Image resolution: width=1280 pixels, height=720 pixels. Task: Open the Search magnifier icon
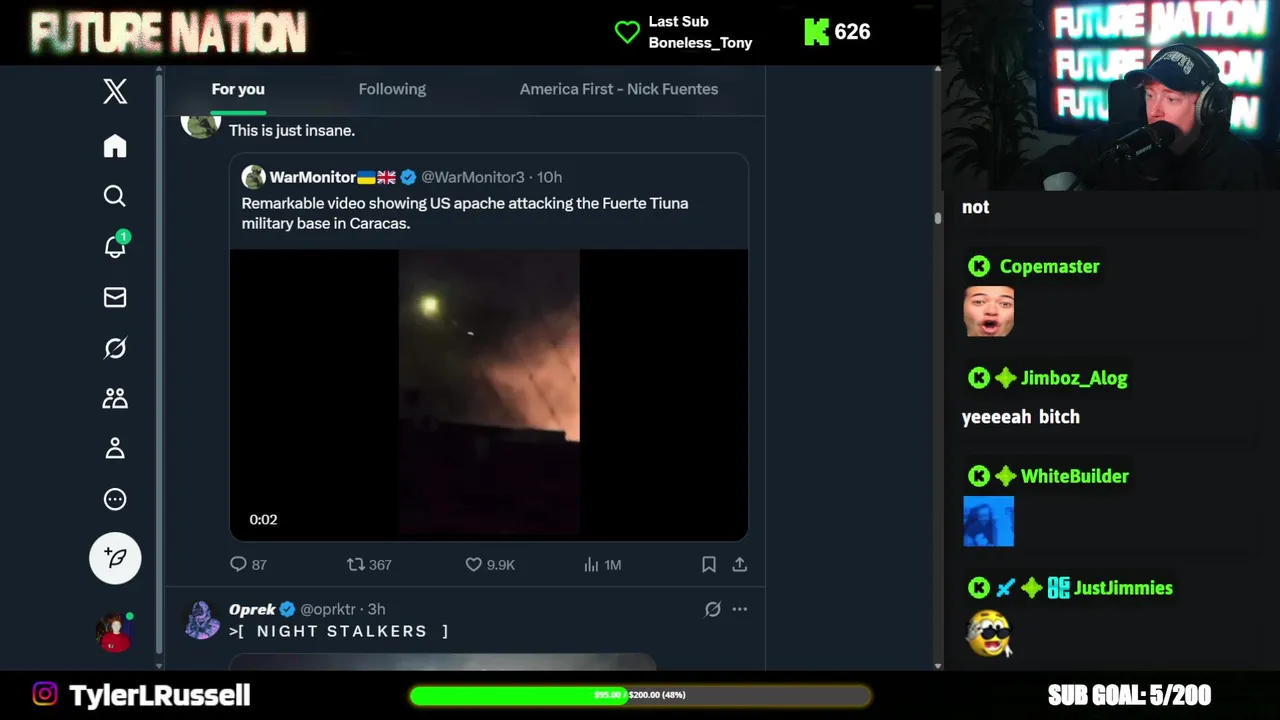(115, 196)
